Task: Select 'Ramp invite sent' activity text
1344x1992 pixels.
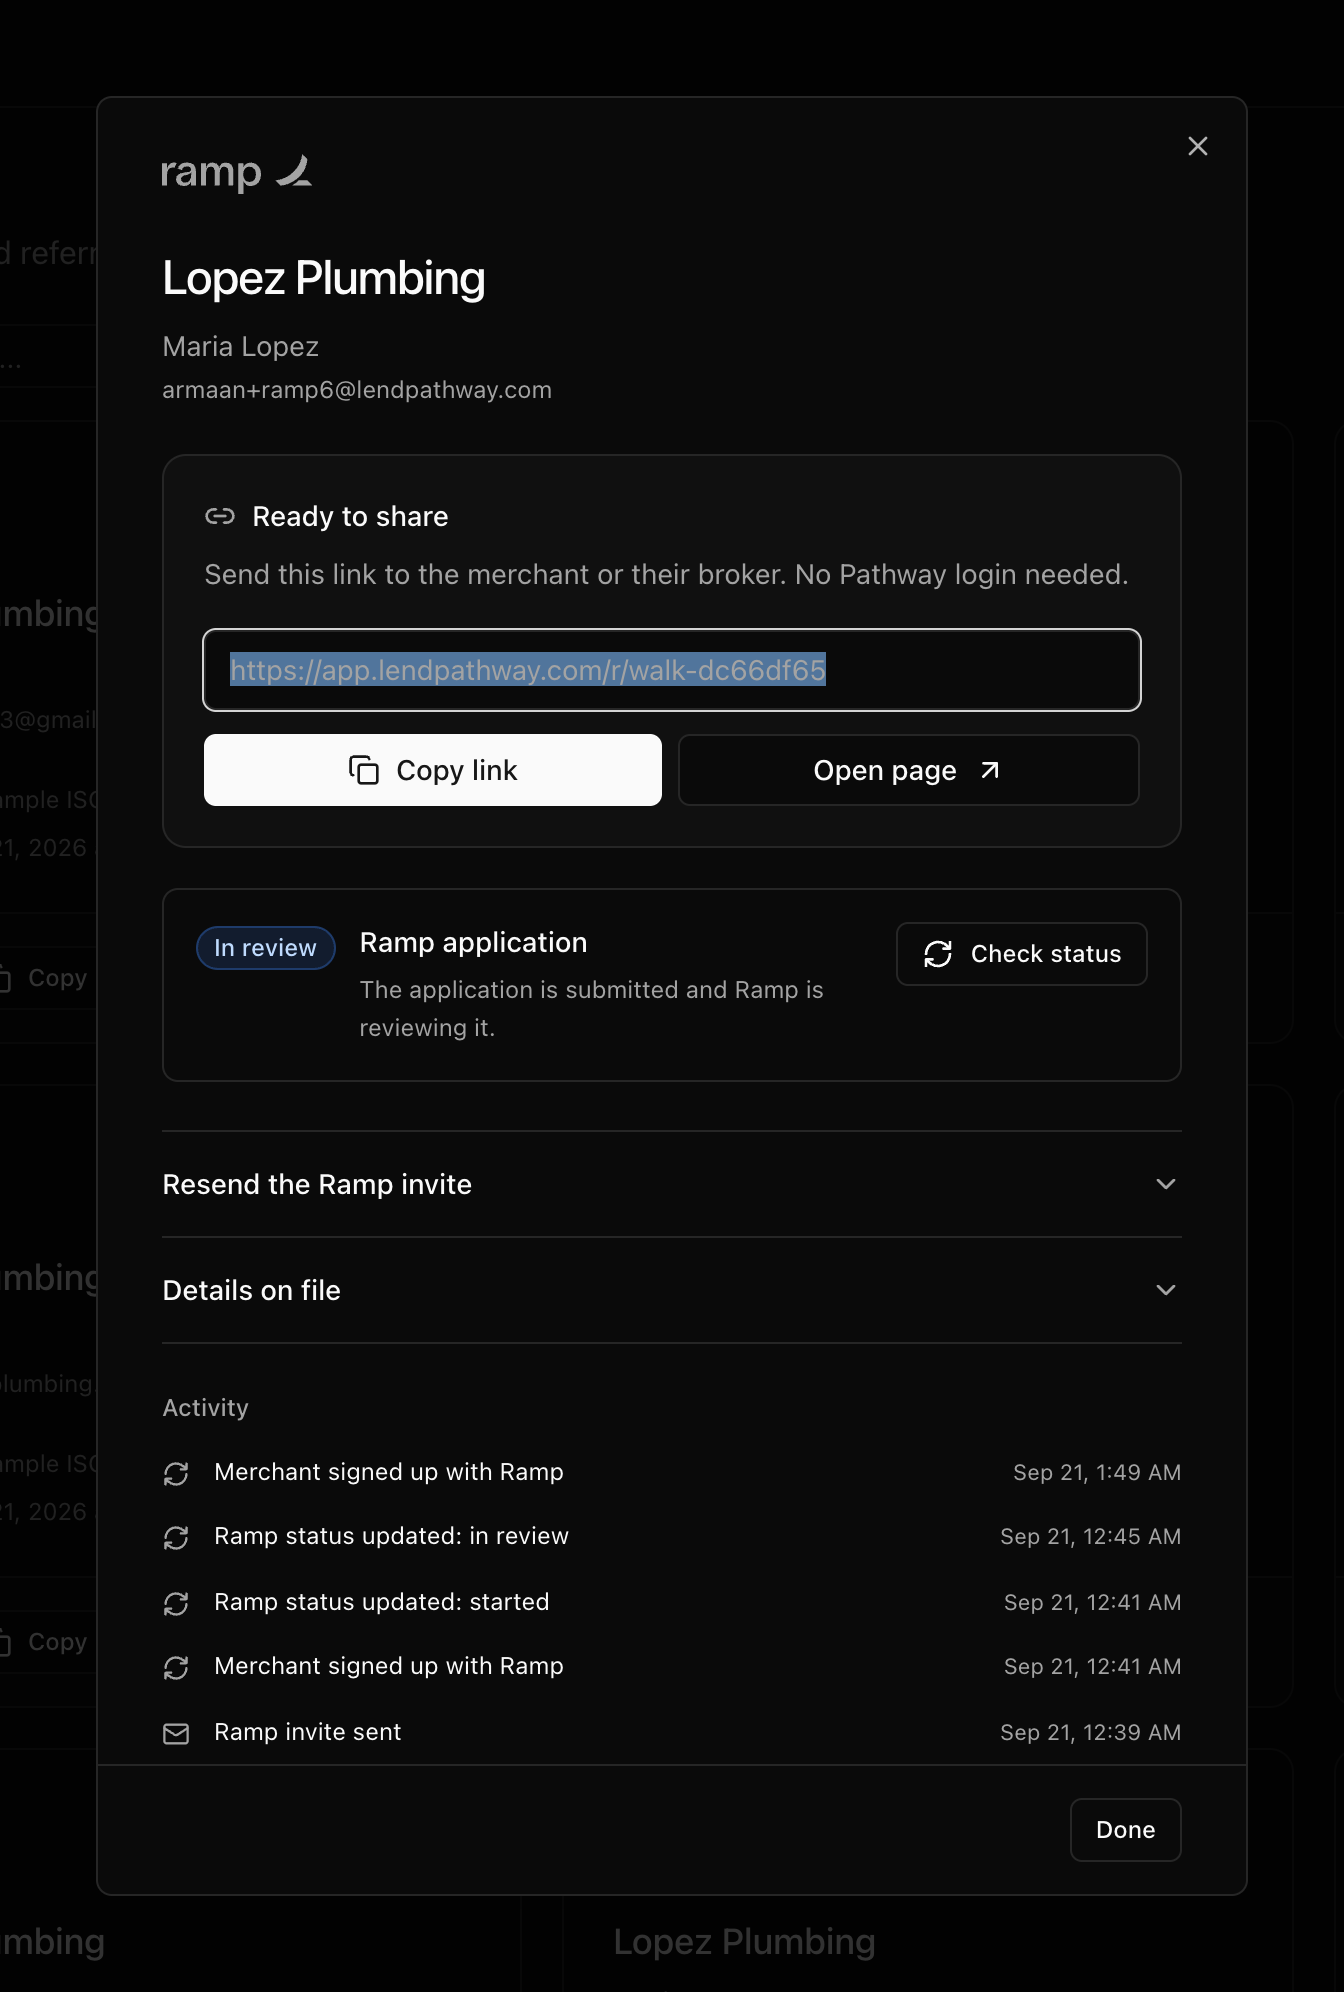Action: [308, 1732]
